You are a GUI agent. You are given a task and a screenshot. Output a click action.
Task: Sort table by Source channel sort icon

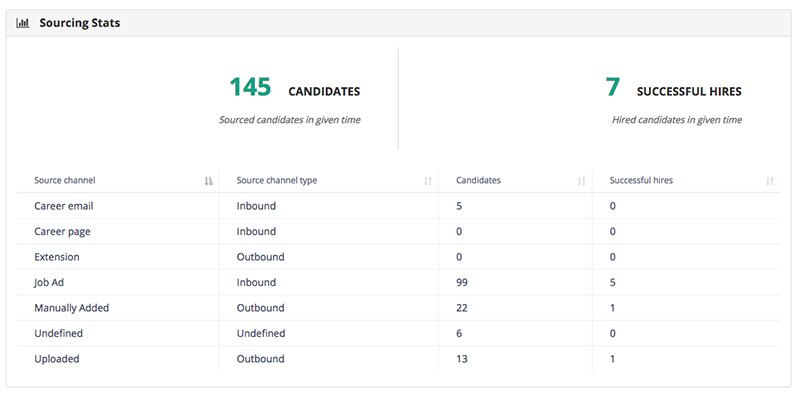(208, 181)
